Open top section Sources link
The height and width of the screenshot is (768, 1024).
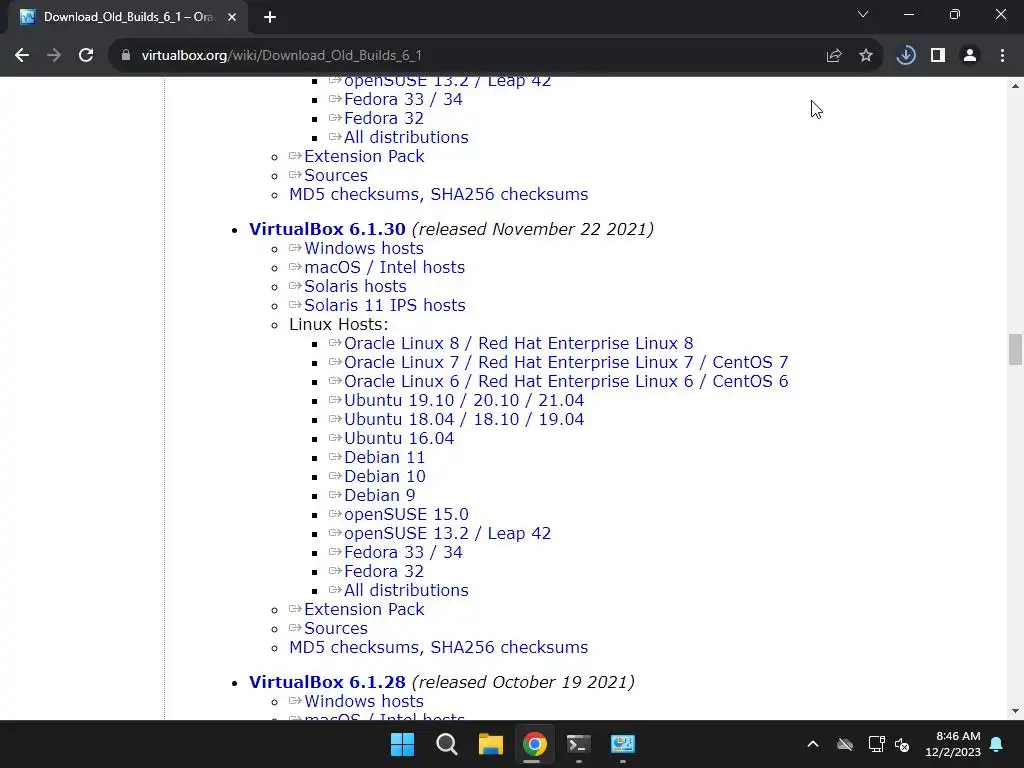pyautogui.click(x=336, y=175)
